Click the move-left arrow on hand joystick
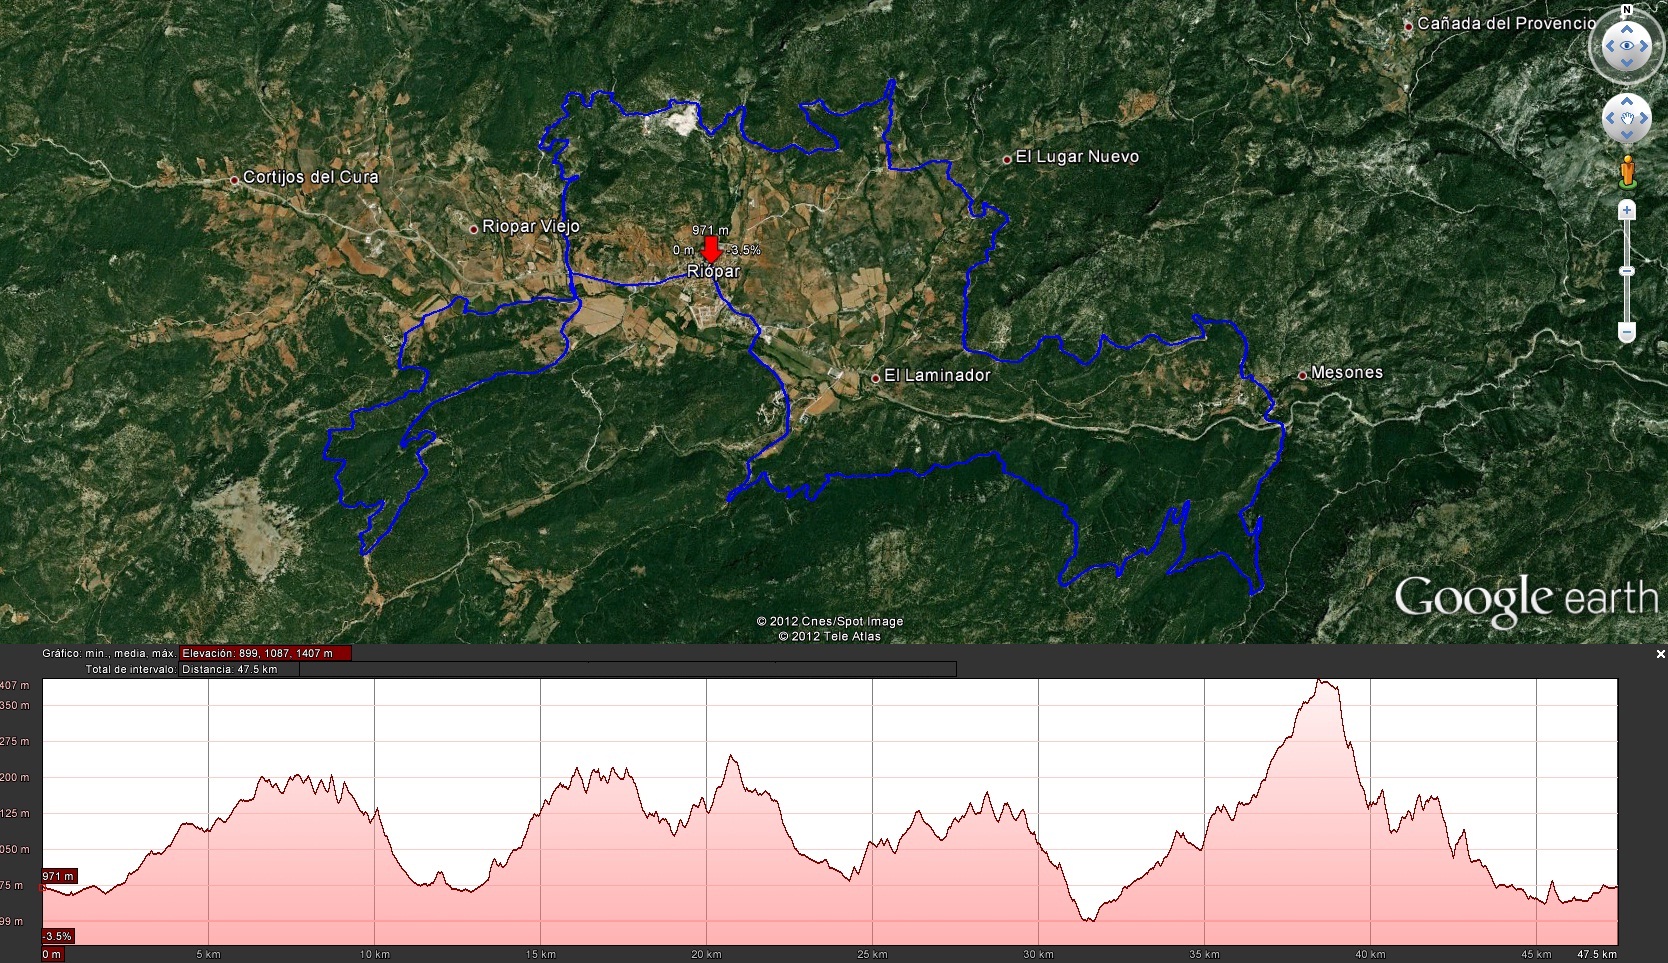The height and width of the screenshot is (963, 1668). [1610, 119]
